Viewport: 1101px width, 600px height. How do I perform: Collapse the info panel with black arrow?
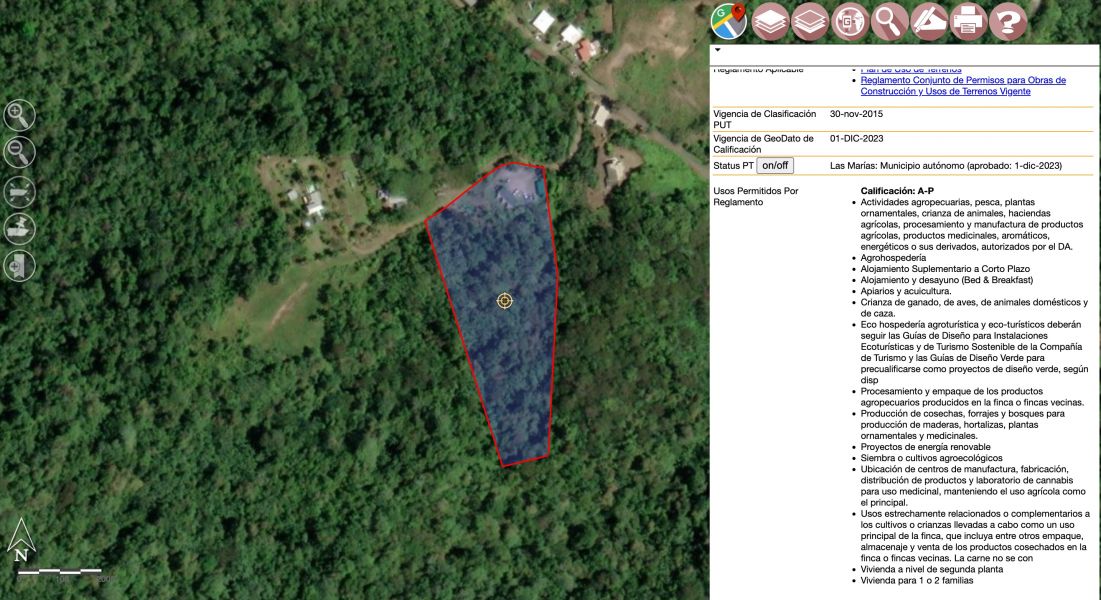[x=718, y=49]
